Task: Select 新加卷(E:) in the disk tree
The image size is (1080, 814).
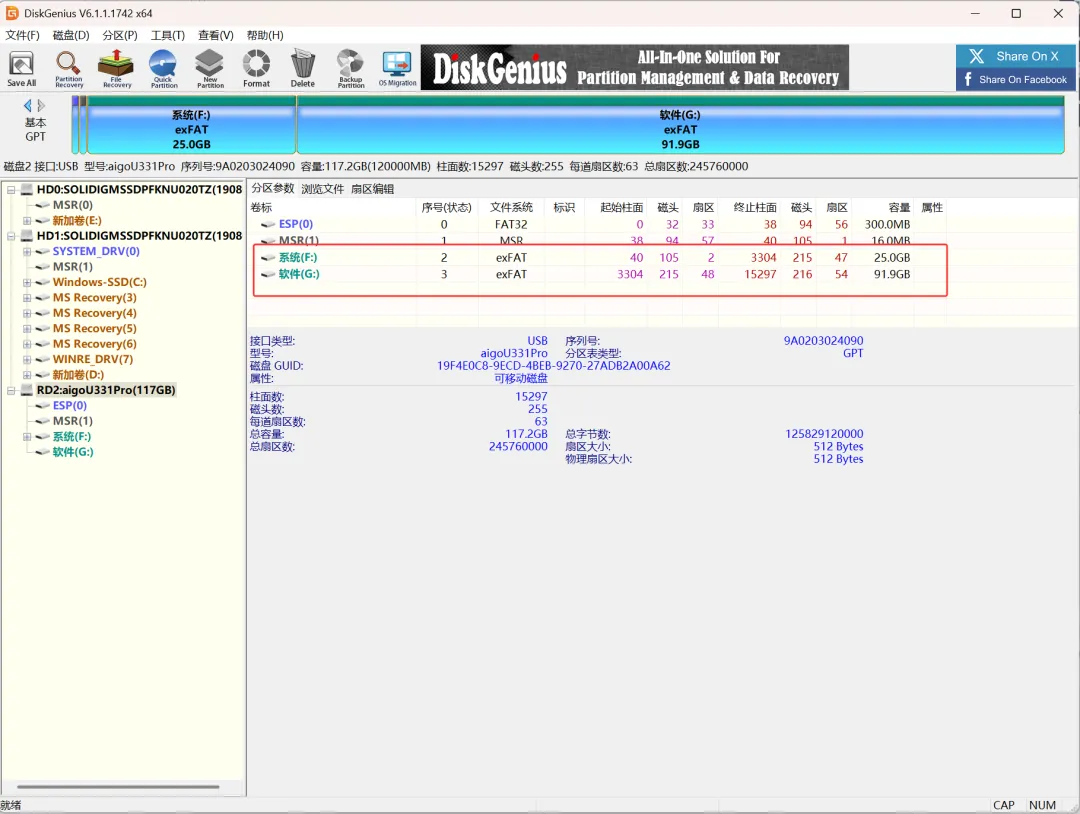Action: click(77, 220)
